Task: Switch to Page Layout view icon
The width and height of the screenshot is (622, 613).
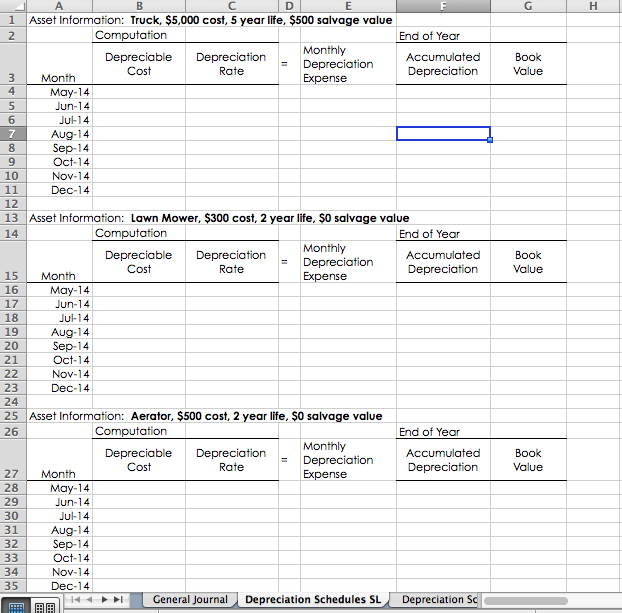Action: tap(43, 606)
